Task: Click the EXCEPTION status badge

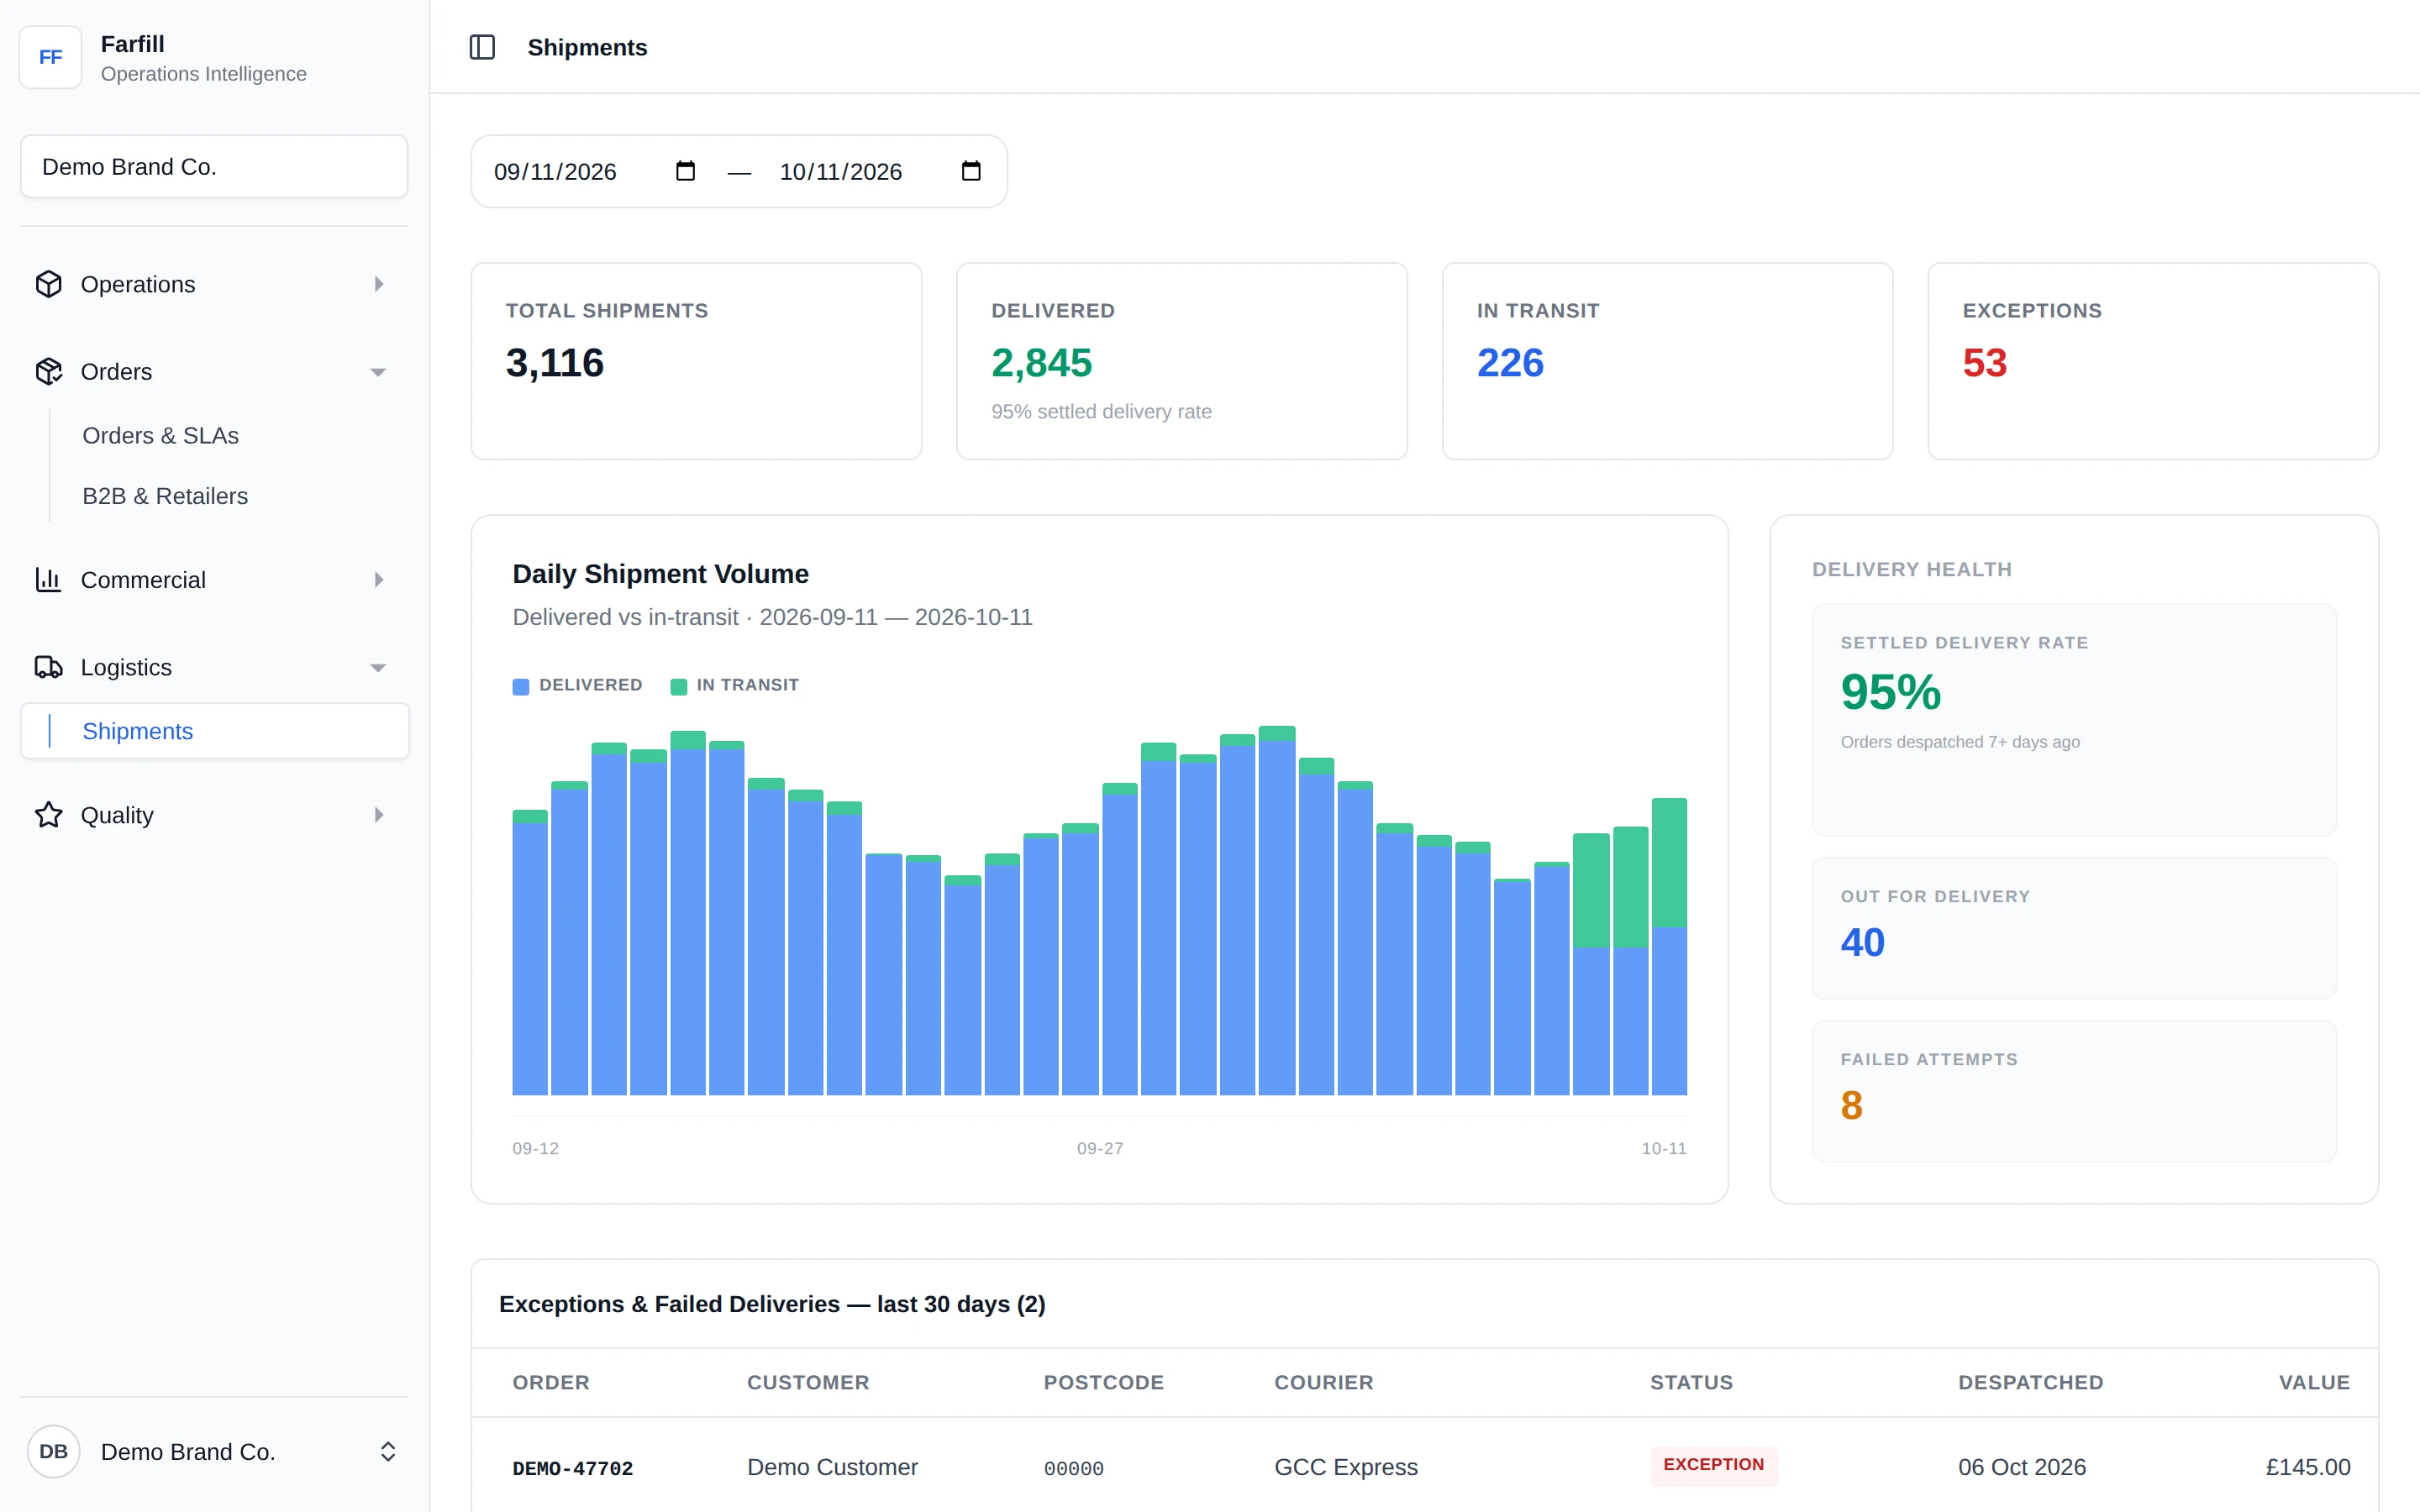Action: pos(1713,1465)
